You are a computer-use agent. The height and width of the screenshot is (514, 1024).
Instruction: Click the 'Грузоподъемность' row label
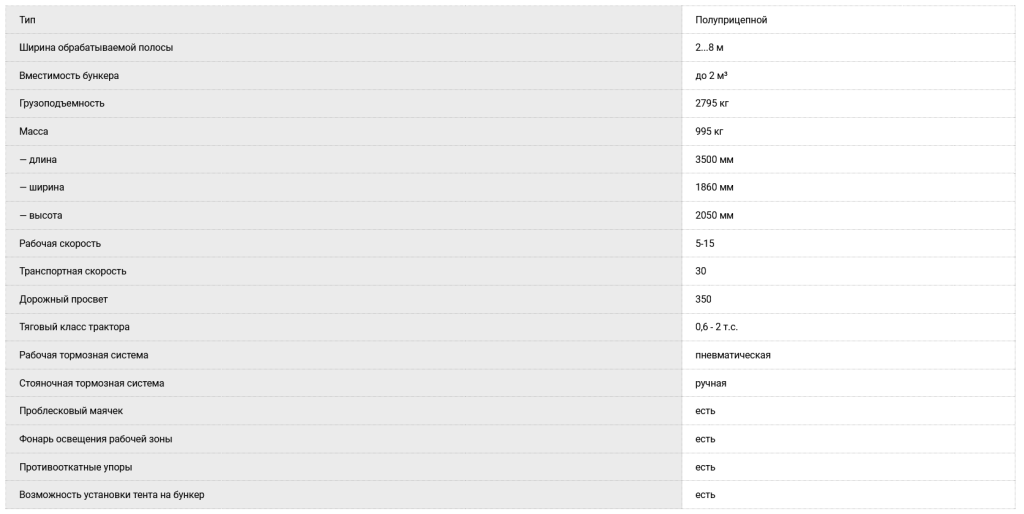coord(62,104)
